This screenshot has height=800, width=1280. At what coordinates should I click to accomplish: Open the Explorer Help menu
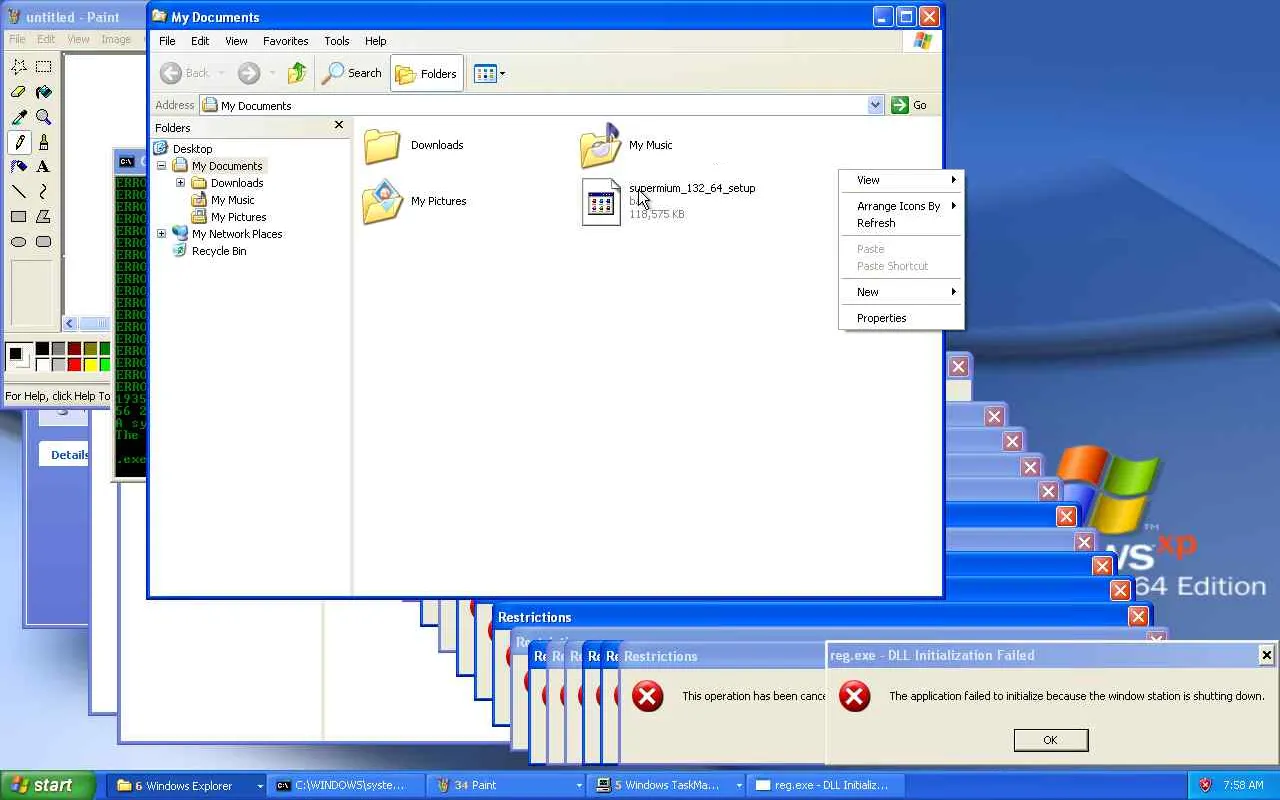tap(376, 41)
